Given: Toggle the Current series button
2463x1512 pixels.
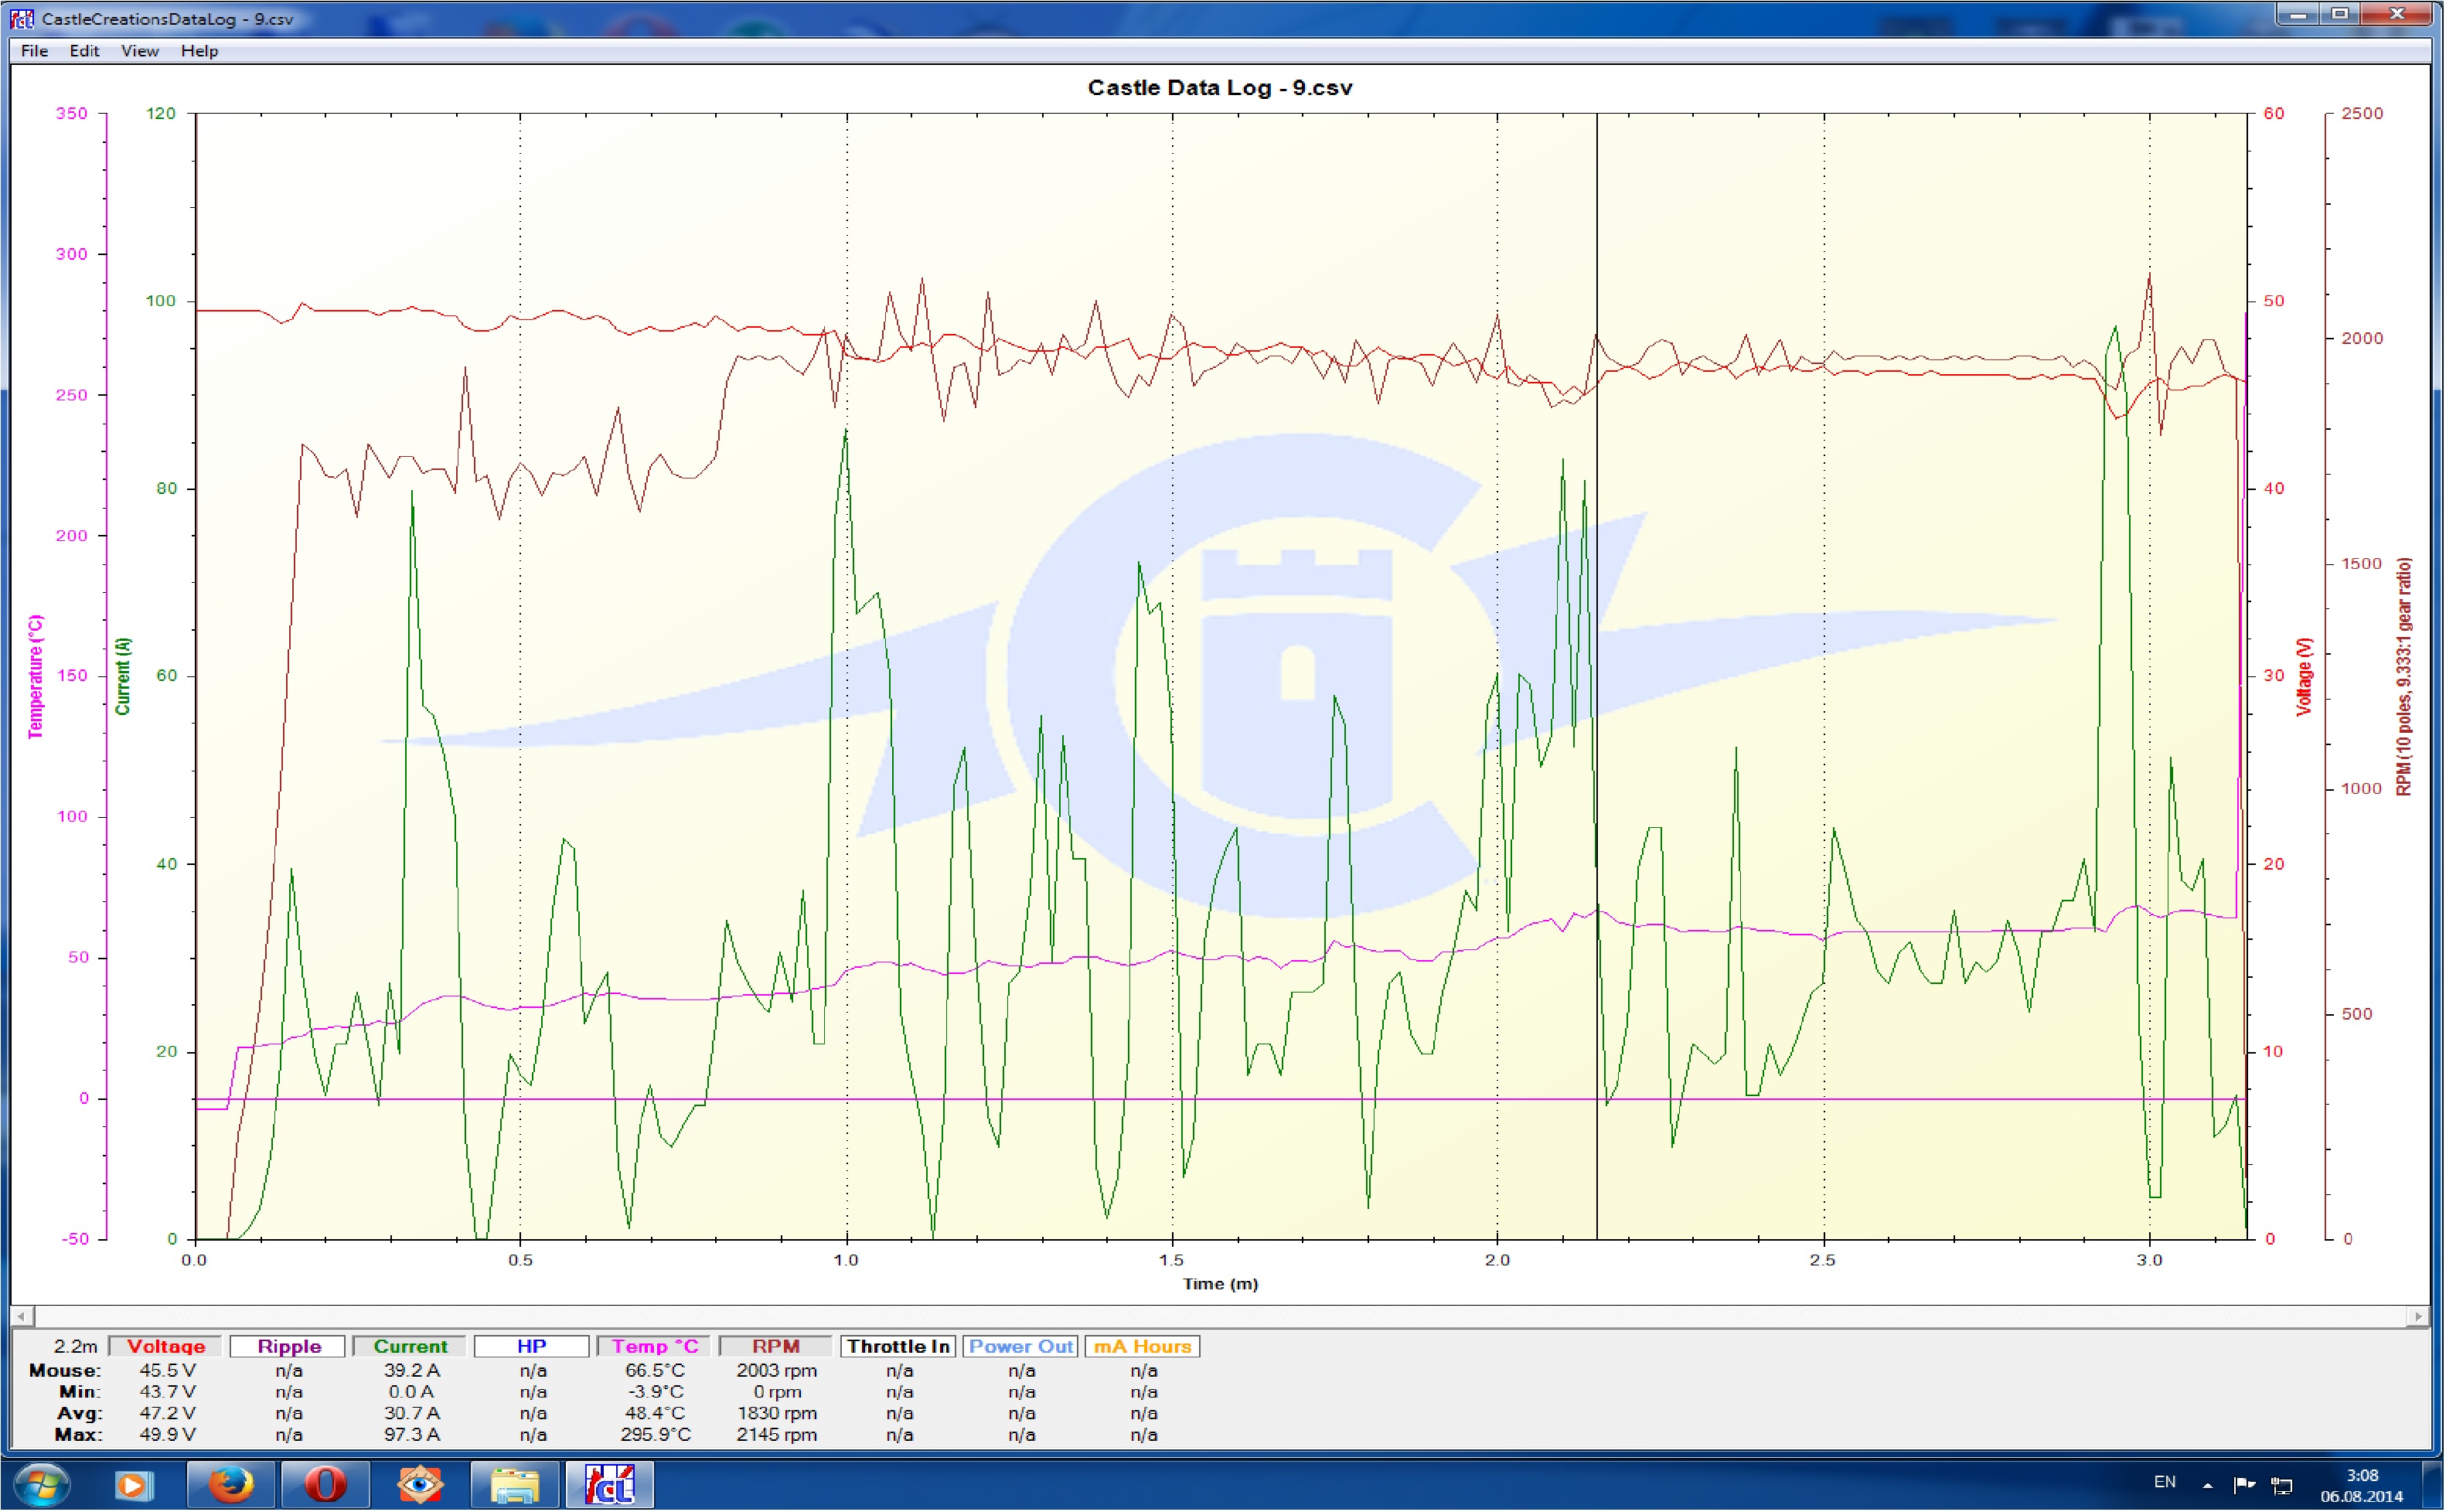Looking at the screenshot, I should tap(410, 1346).
